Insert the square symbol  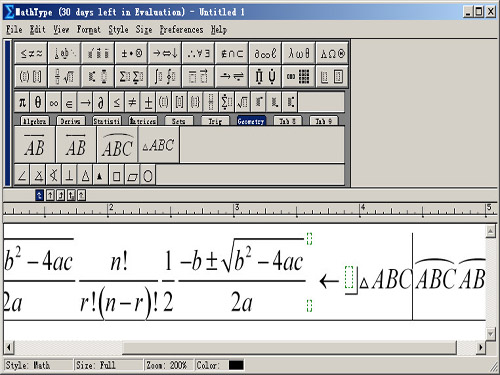(x=116, y=175)
